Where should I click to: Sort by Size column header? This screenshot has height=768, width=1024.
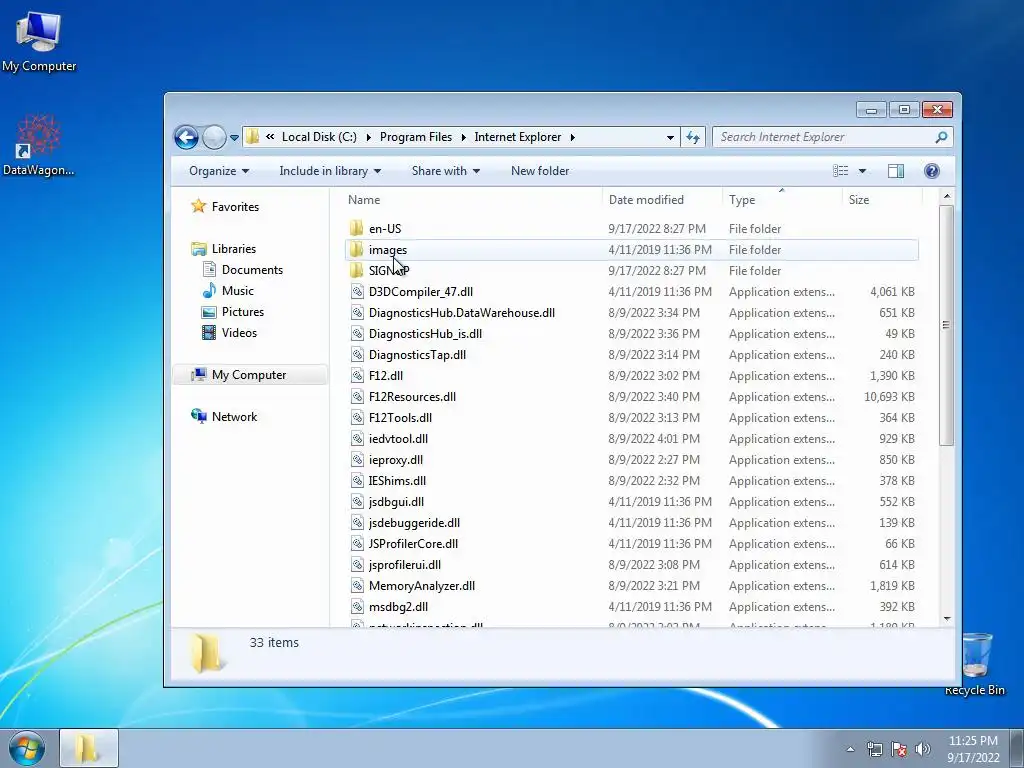click(x=859, y=200)
